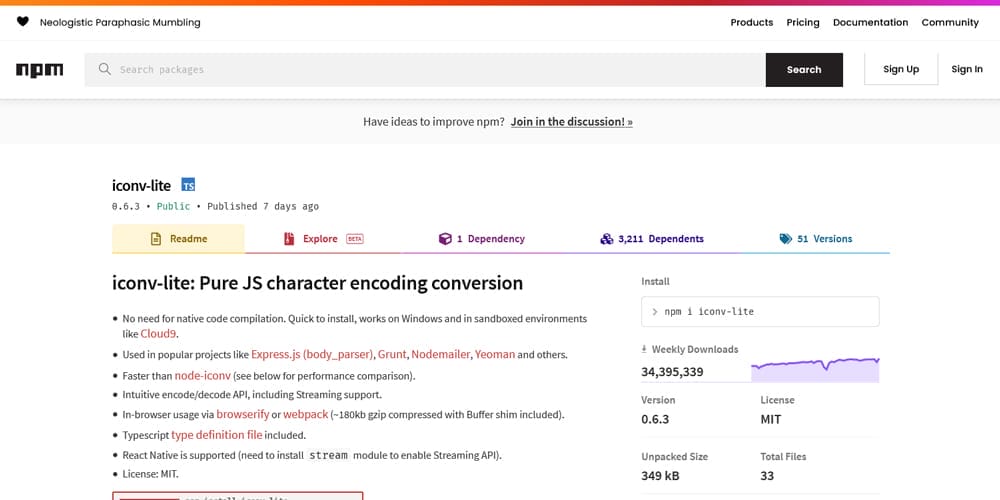Screen dimensions: 1000x500
Task: Open the Pricing menu item
Action: point(803,22)
